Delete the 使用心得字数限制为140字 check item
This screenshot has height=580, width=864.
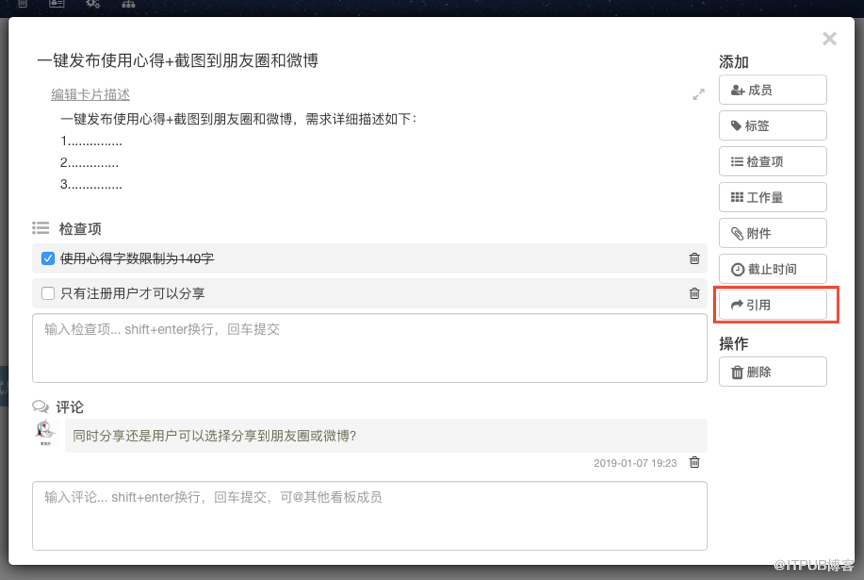pyautogui.click(x=694, y=258)
